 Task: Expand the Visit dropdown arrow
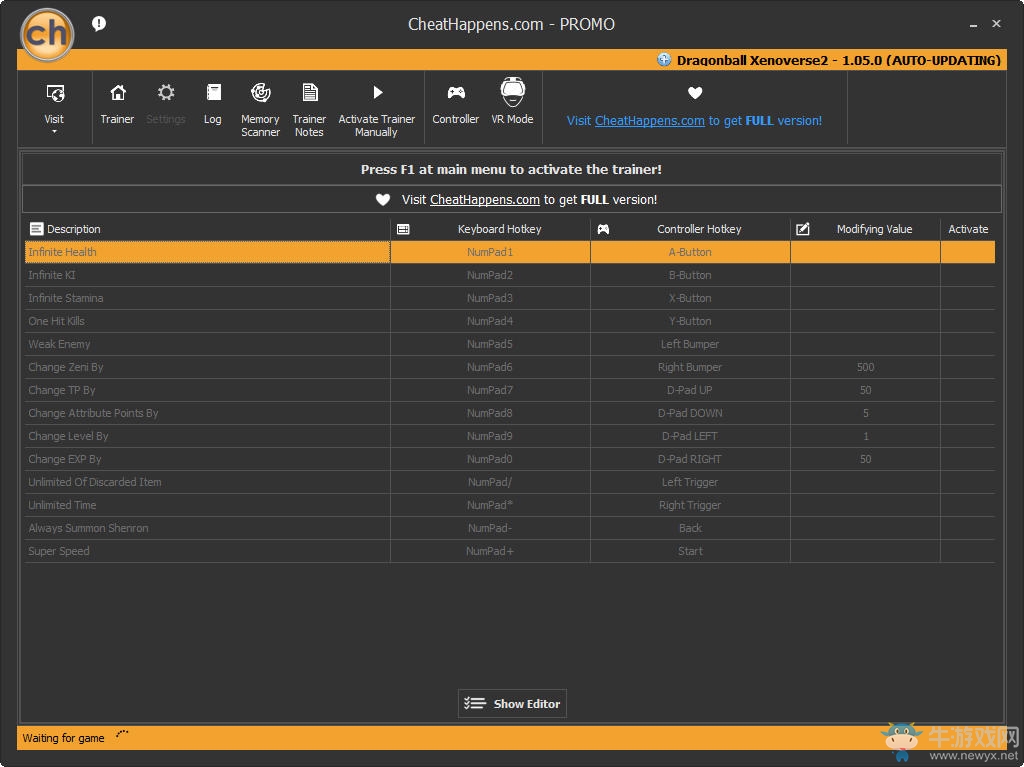click(54, 131)
